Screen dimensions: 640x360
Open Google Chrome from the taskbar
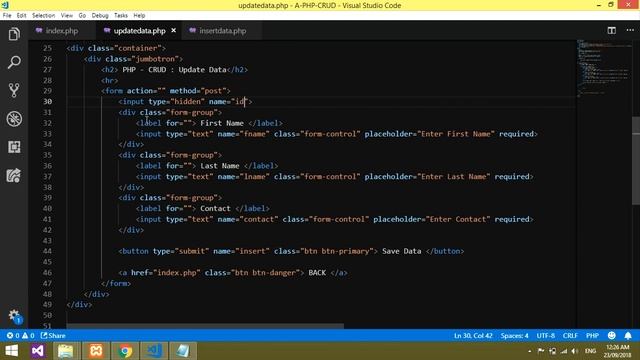pyautogui.click(x=125, y=351)
